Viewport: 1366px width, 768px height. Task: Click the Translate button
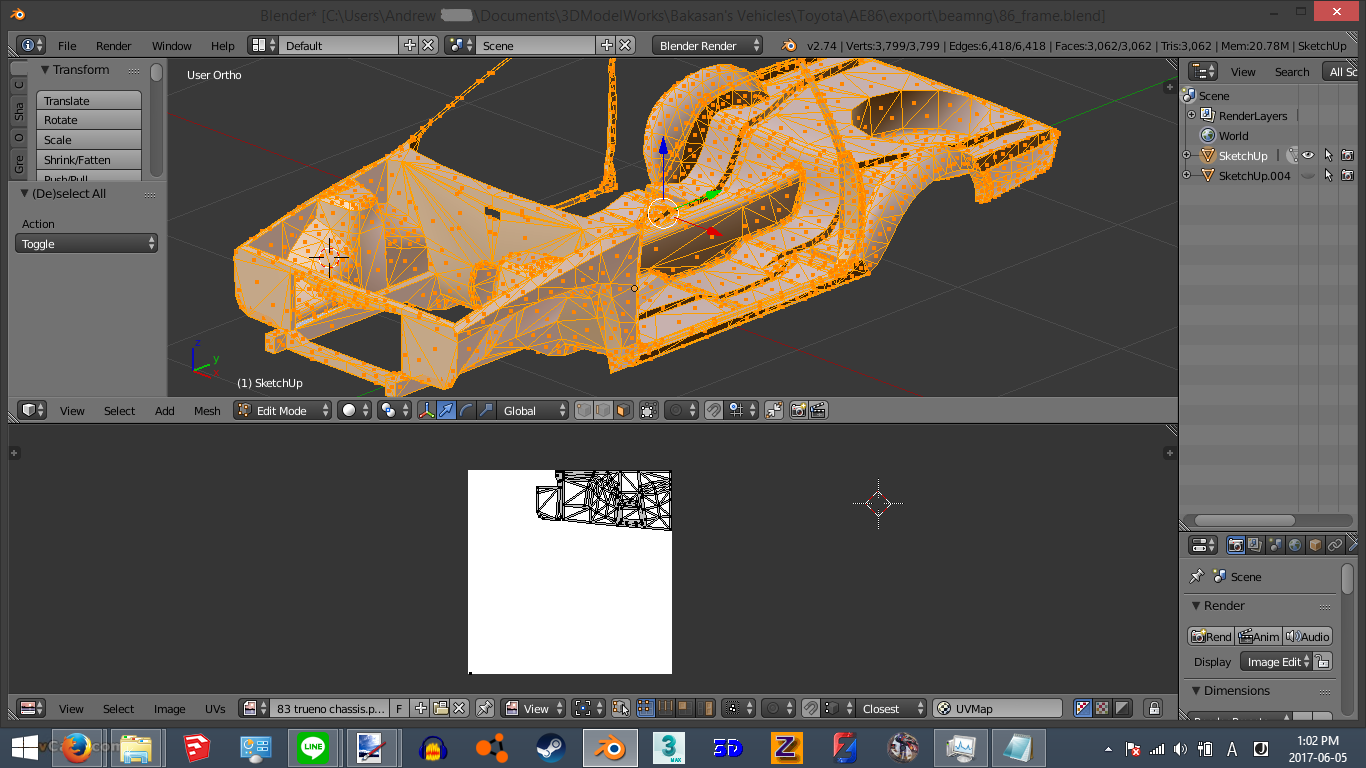coord(89,101)
